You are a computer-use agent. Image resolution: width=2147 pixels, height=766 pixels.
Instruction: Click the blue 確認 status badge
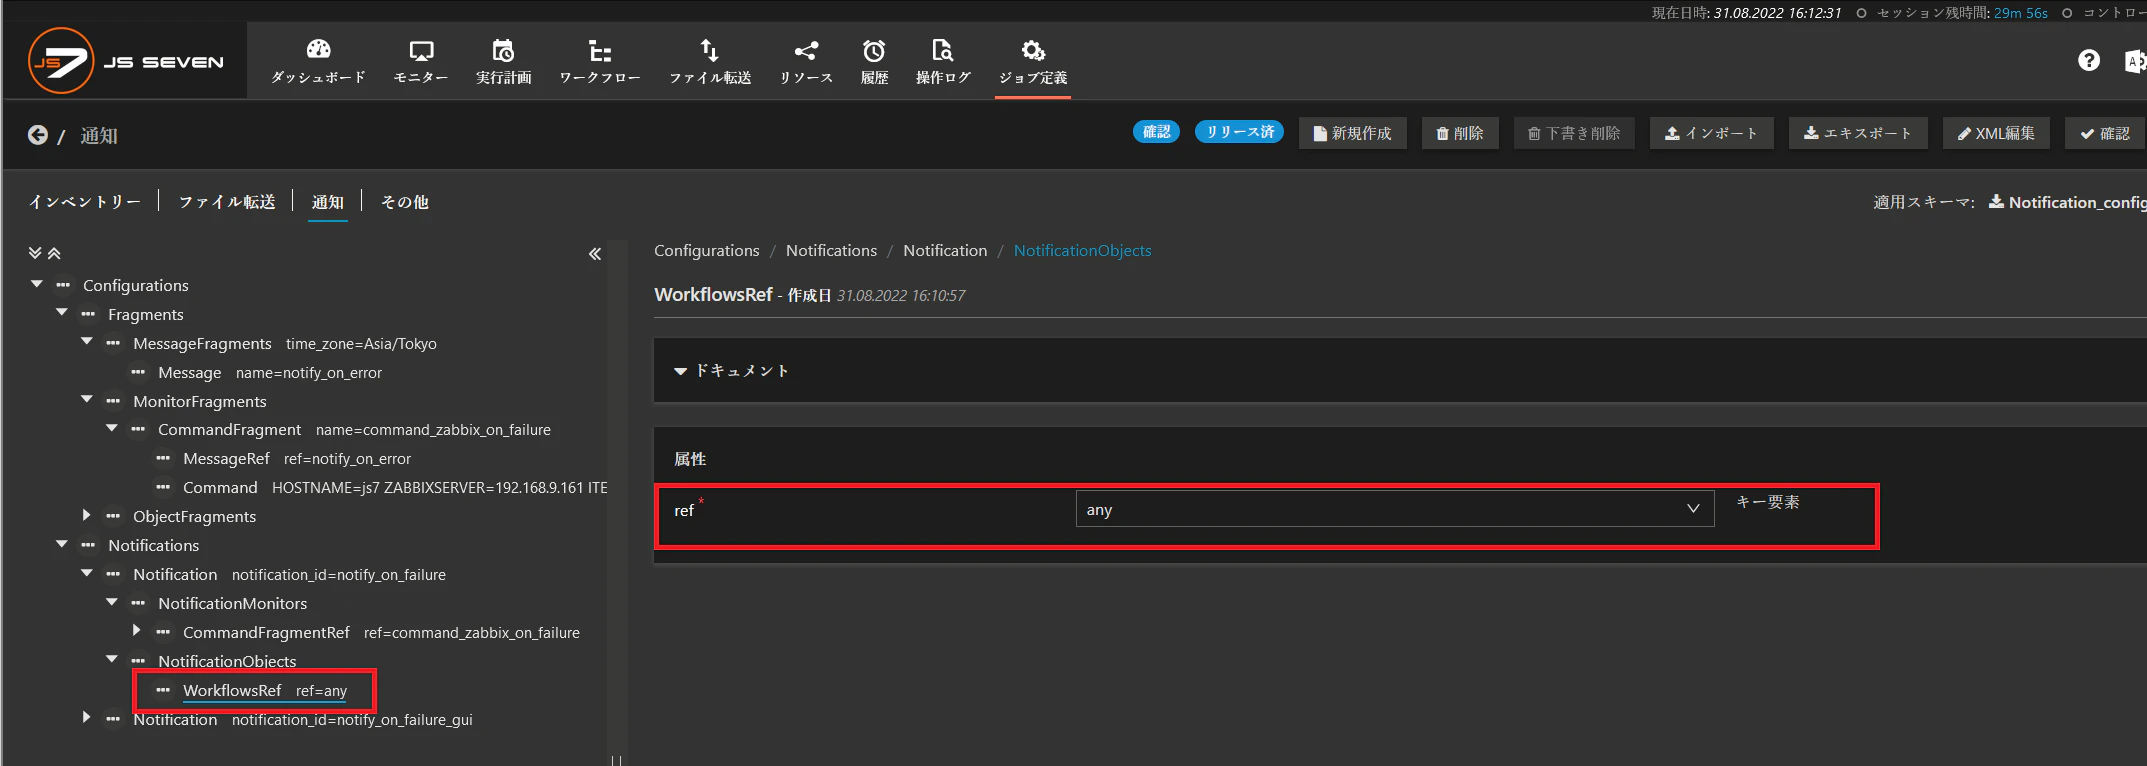coord(1157,132)
